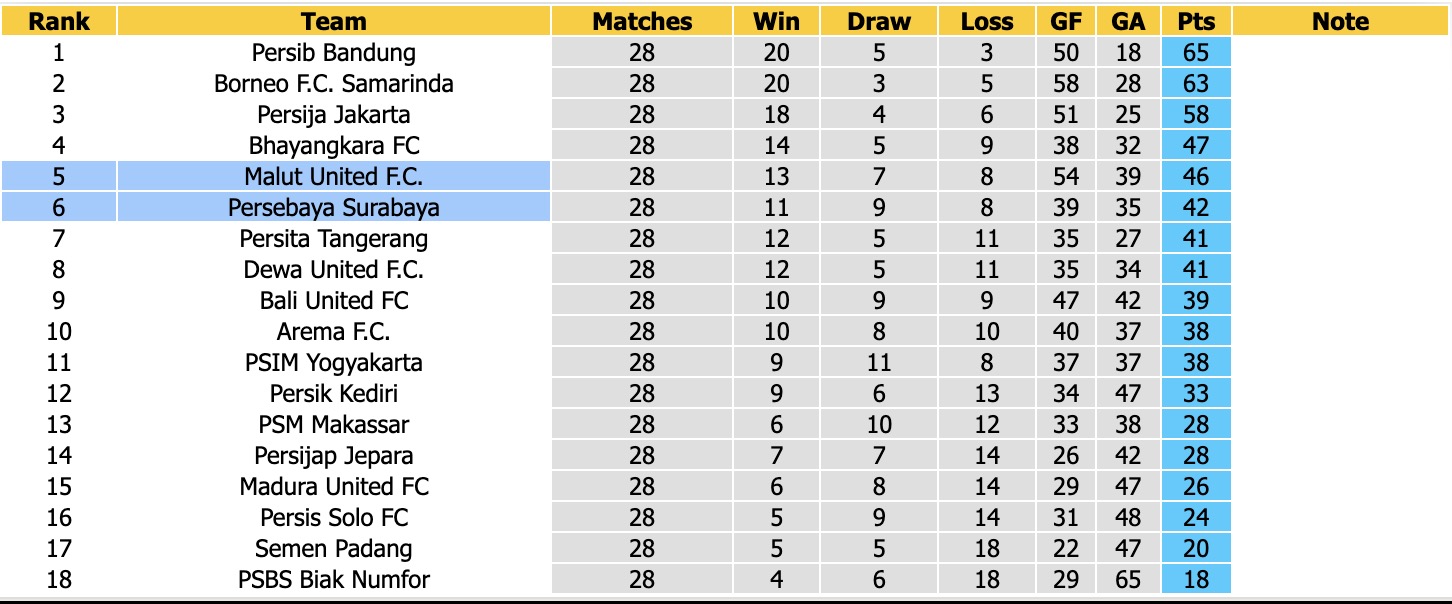The height and width of the screenshot is (604, 1452).
Task: Select the GF column header
Action: [1066, 21]
